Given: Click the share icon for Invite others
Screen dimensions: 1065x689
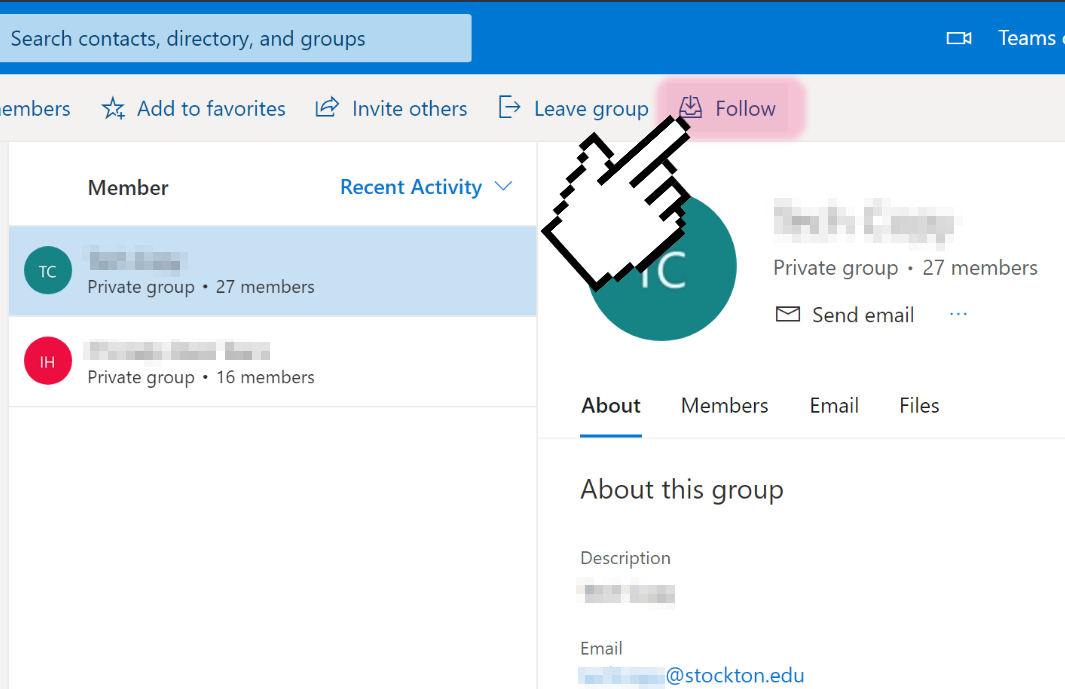Looking at the screenshot, I should click(327, 108).
